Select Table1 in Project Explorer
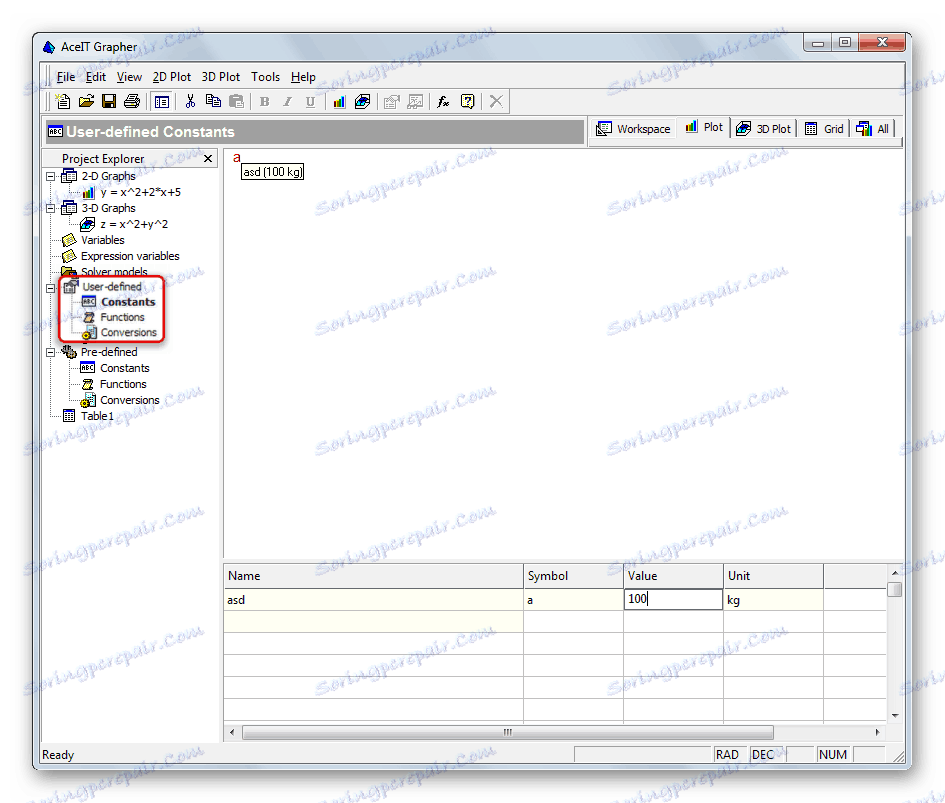Viewport: 945px width, 803px height. [97, 416]
